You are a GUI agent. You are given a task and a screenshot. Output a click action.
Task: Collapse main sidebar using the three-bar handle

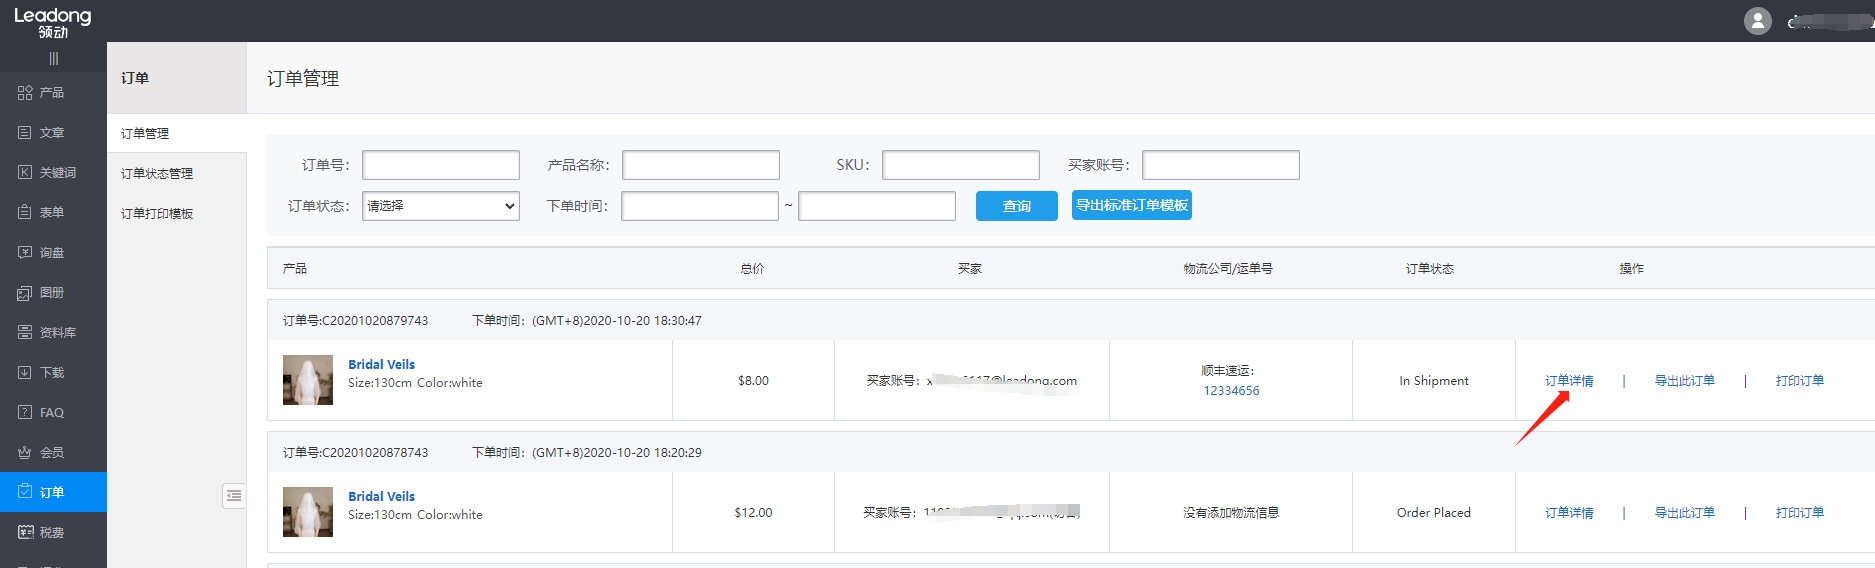(53, 59)
